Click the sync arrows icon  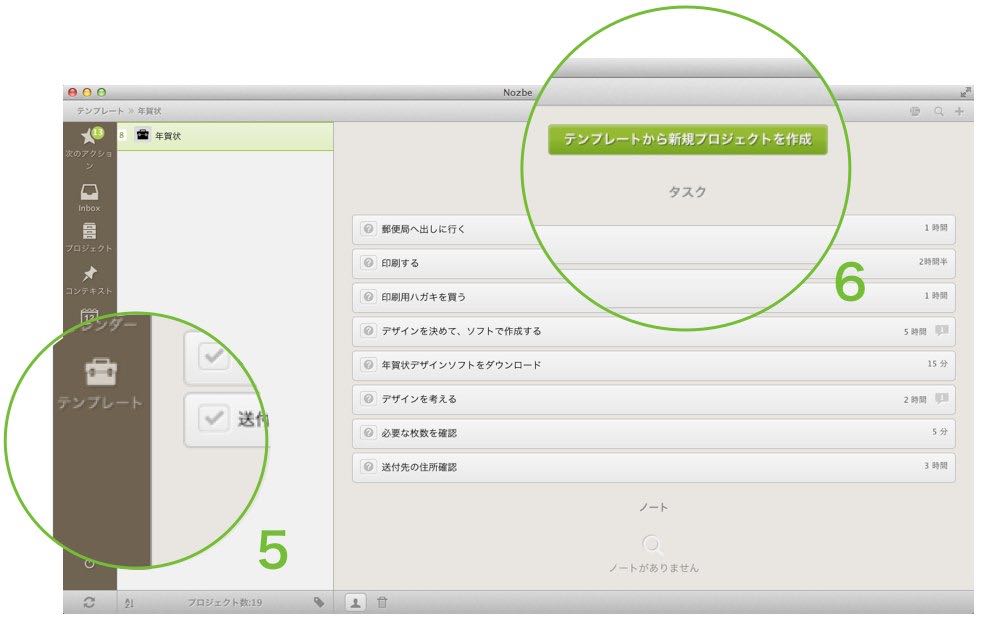click(89, 602)
